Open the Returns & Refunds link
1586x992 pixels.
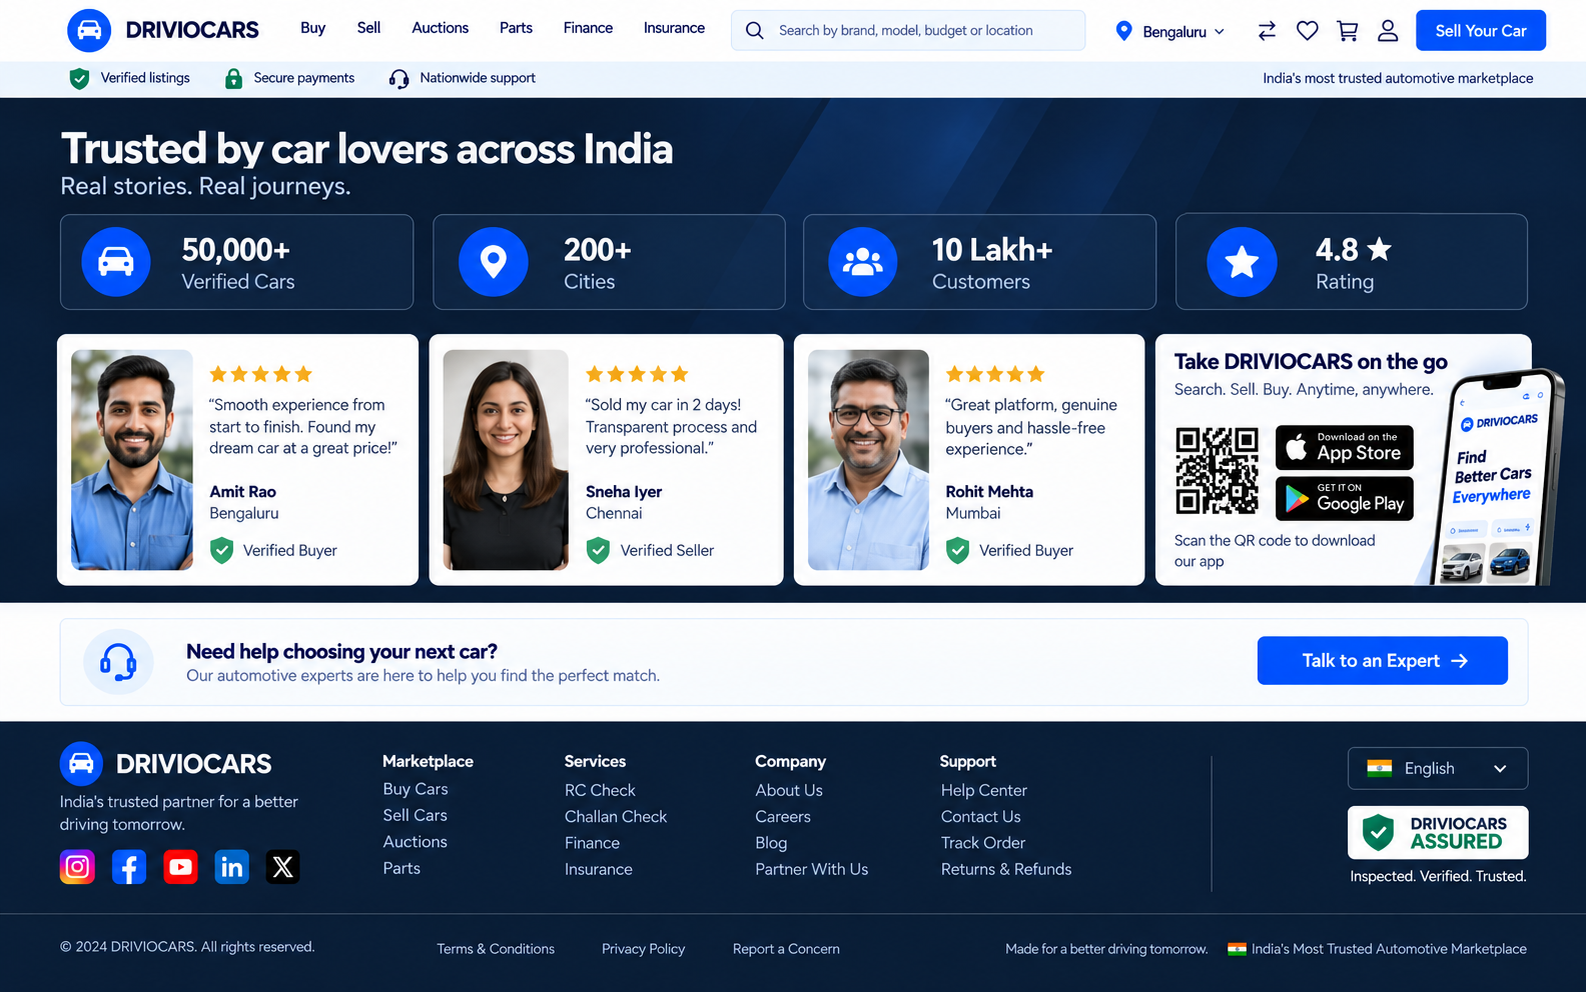[x=1006, y=869]
